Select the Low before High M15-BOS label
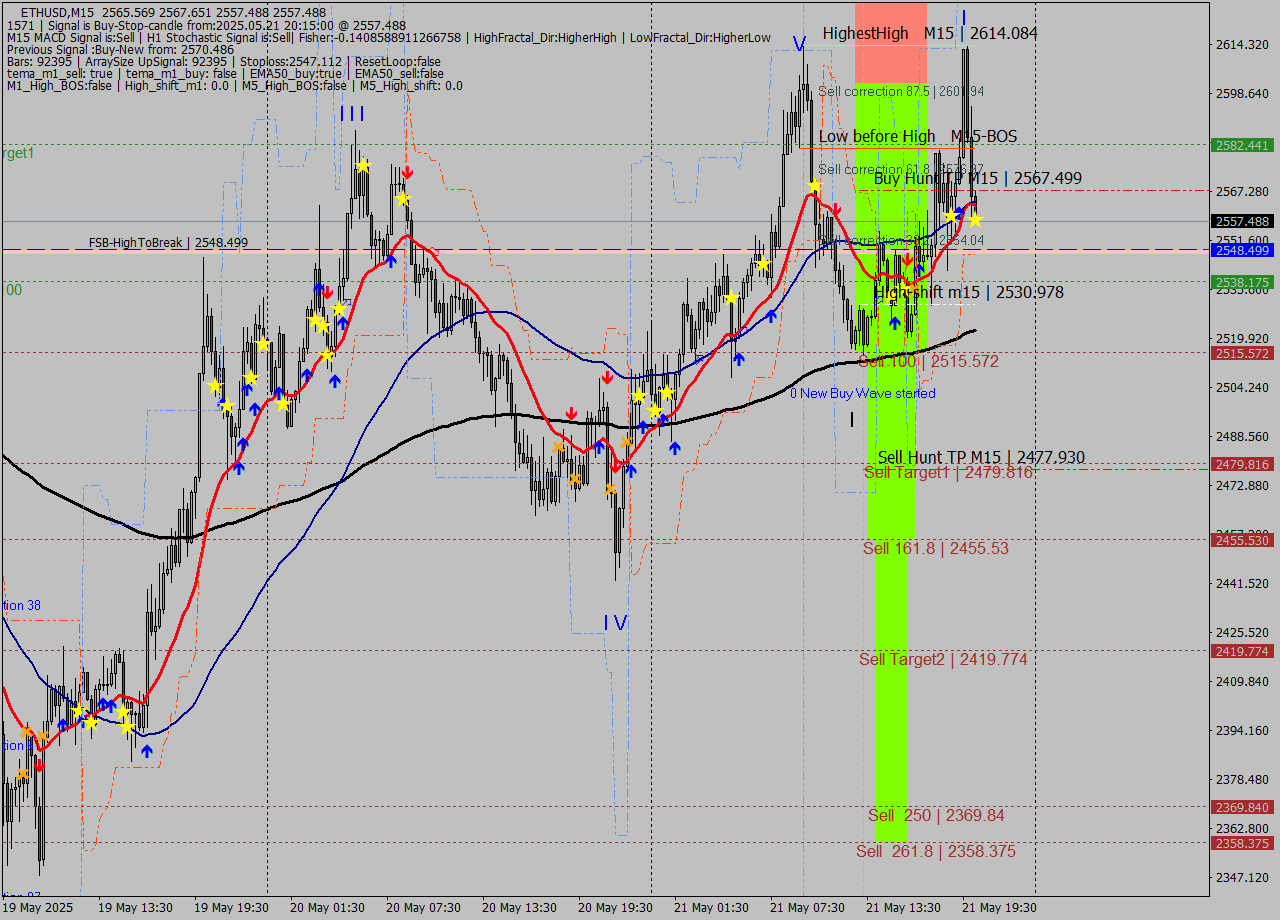 tap(917, 136)
